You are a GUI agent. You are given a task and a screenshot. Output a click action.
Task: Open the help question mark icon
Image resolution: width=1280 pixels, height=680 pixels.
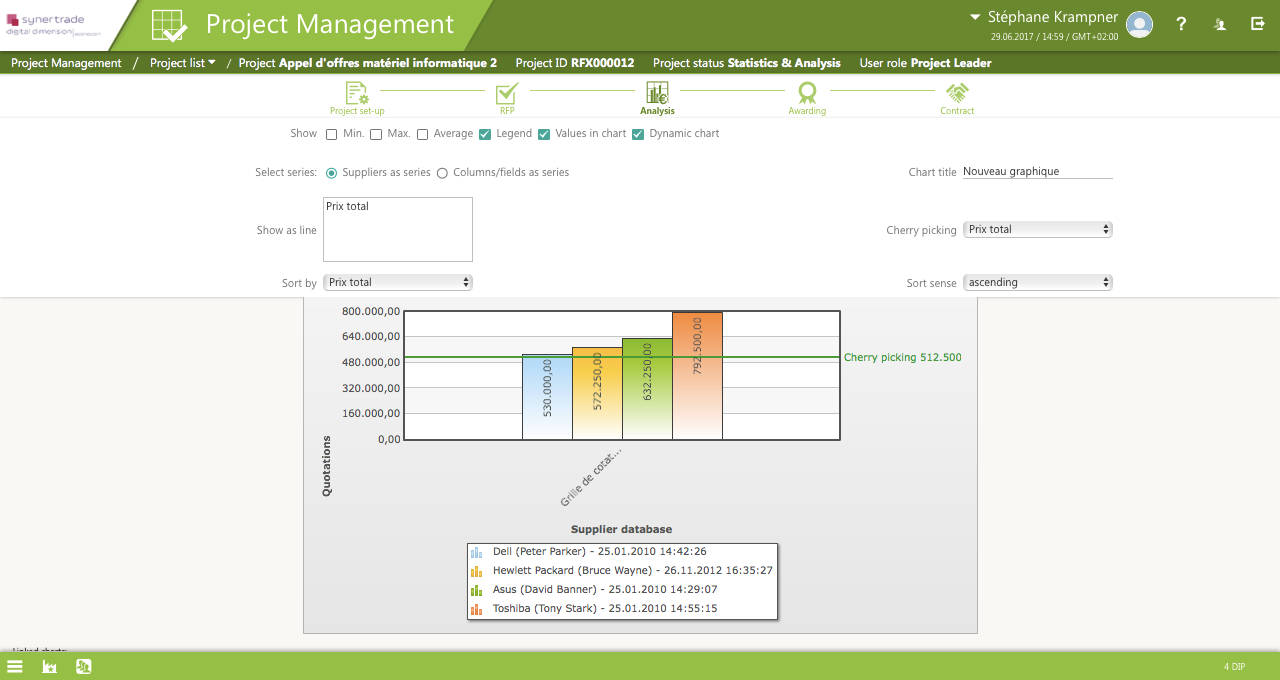(1181, 23)
